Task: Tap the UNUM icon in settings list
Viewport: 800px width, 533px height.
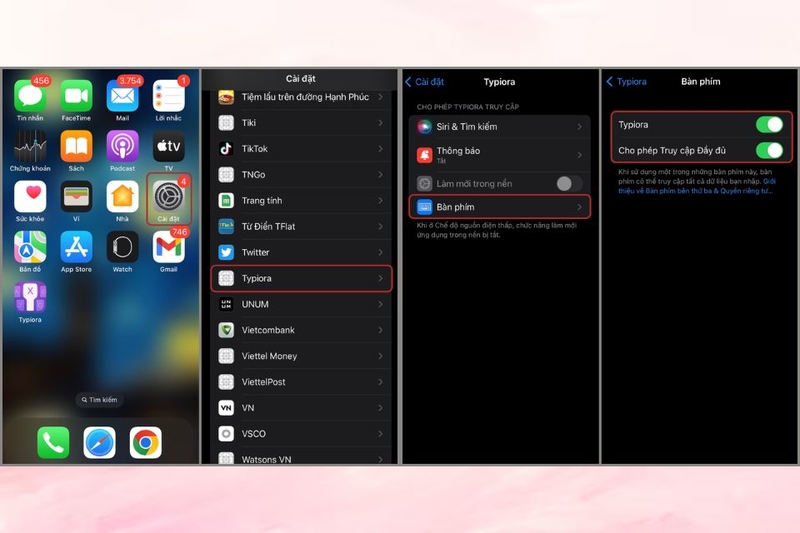Action: click(226, 304)
